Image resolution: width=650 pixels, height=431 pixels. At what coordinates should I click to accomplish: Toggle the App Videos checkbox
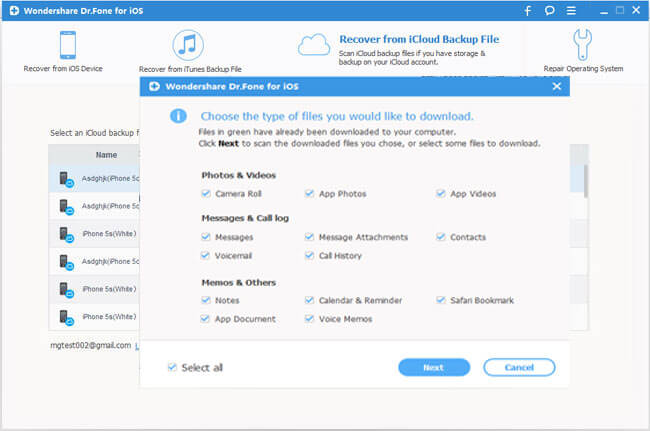tap(441, 194)
